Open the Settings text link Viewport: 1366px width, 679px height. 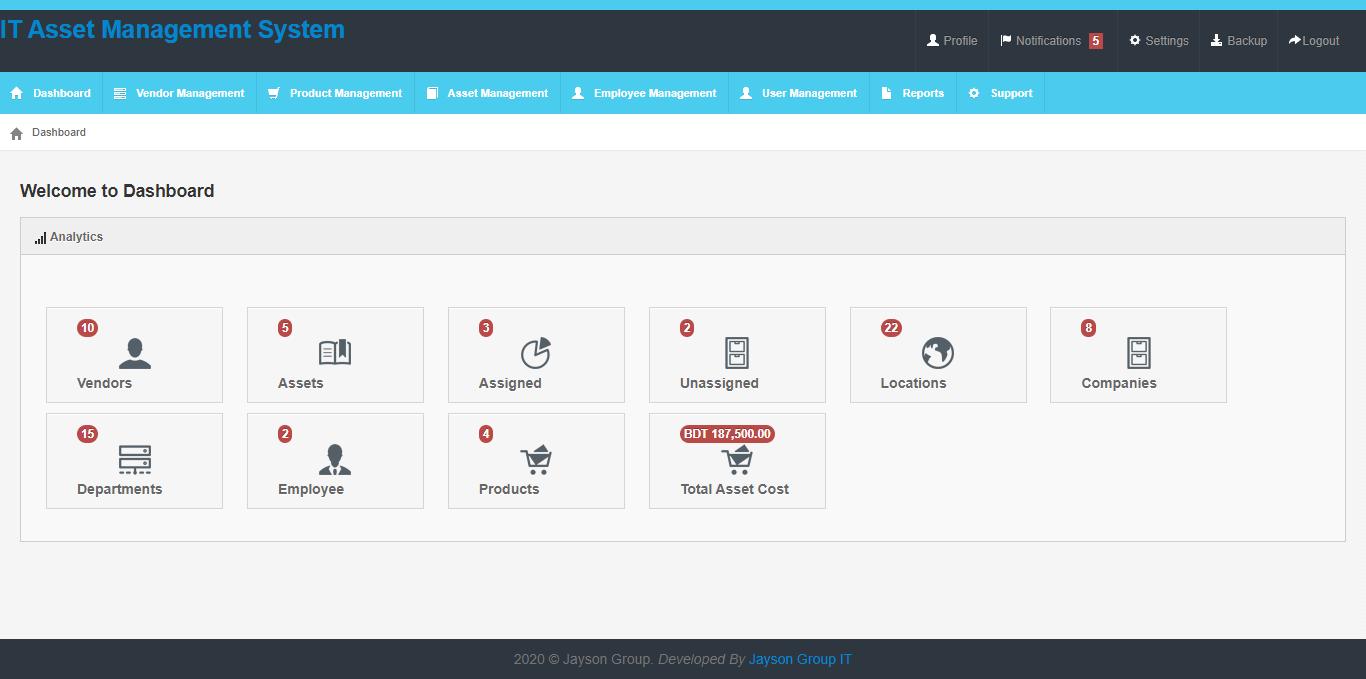click(1167, 41)
